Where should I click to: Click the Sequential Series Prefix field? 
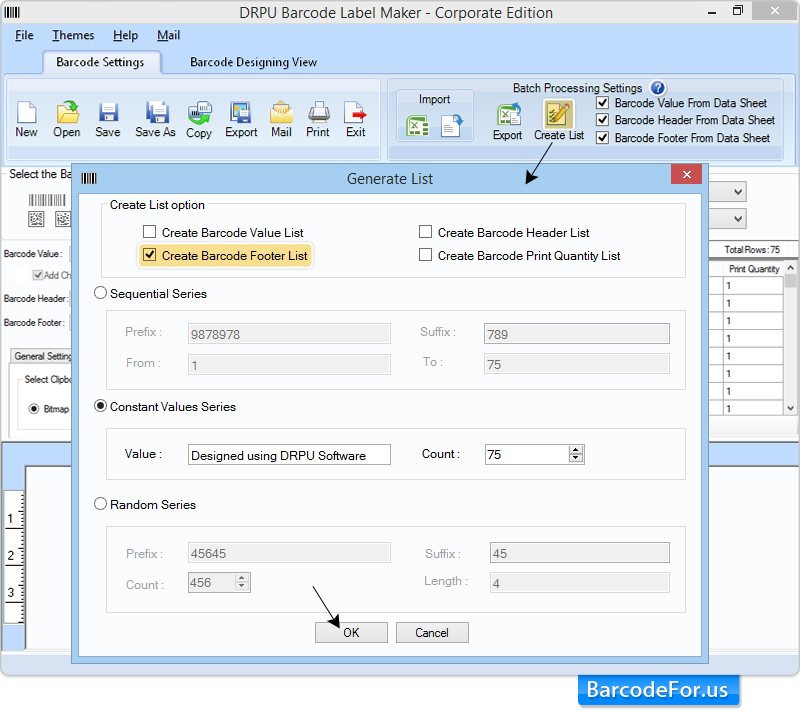click(289, 334)
